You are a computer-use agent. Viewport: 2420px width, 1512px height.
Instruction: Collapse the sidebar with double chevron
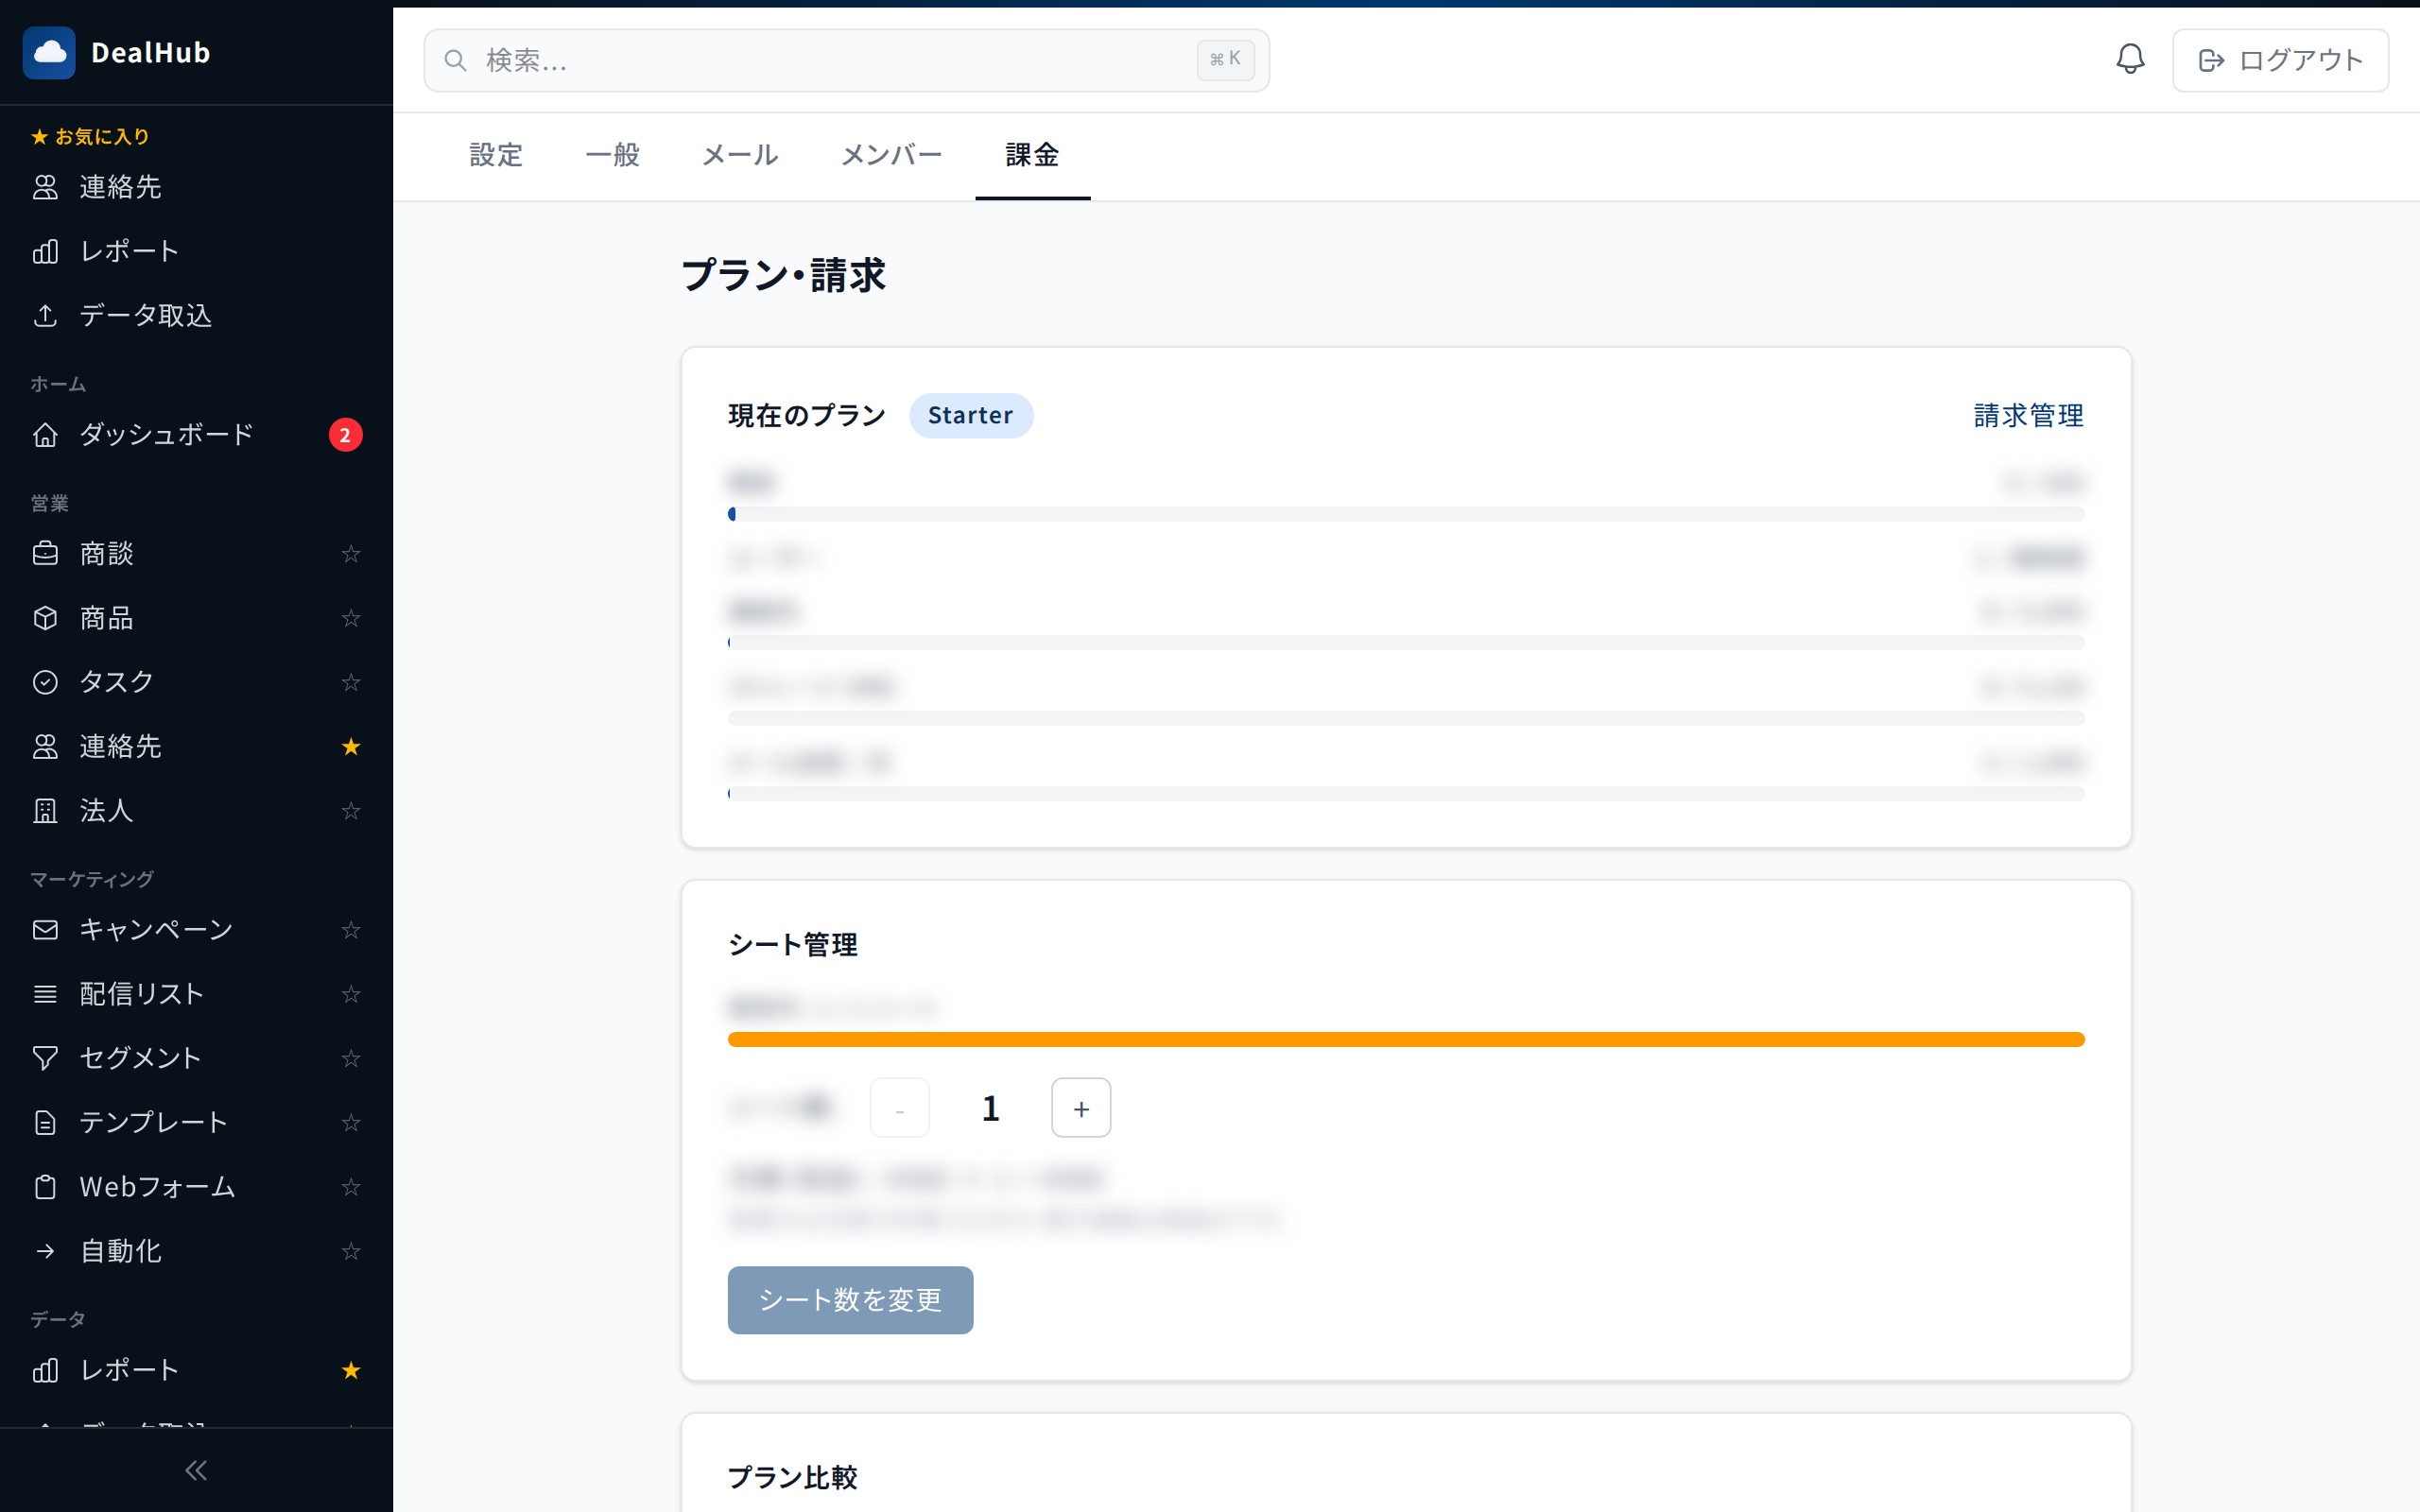196,1470
